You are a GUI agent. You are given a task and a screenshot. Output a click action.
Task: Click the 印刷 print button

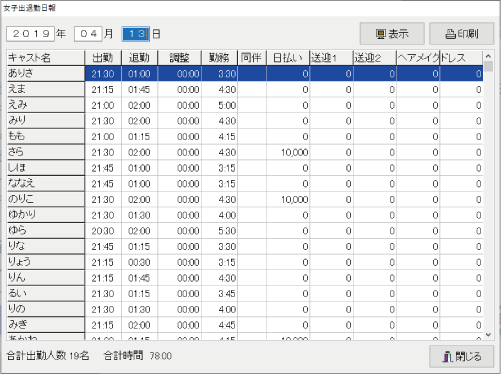click(x=461, y=34)
